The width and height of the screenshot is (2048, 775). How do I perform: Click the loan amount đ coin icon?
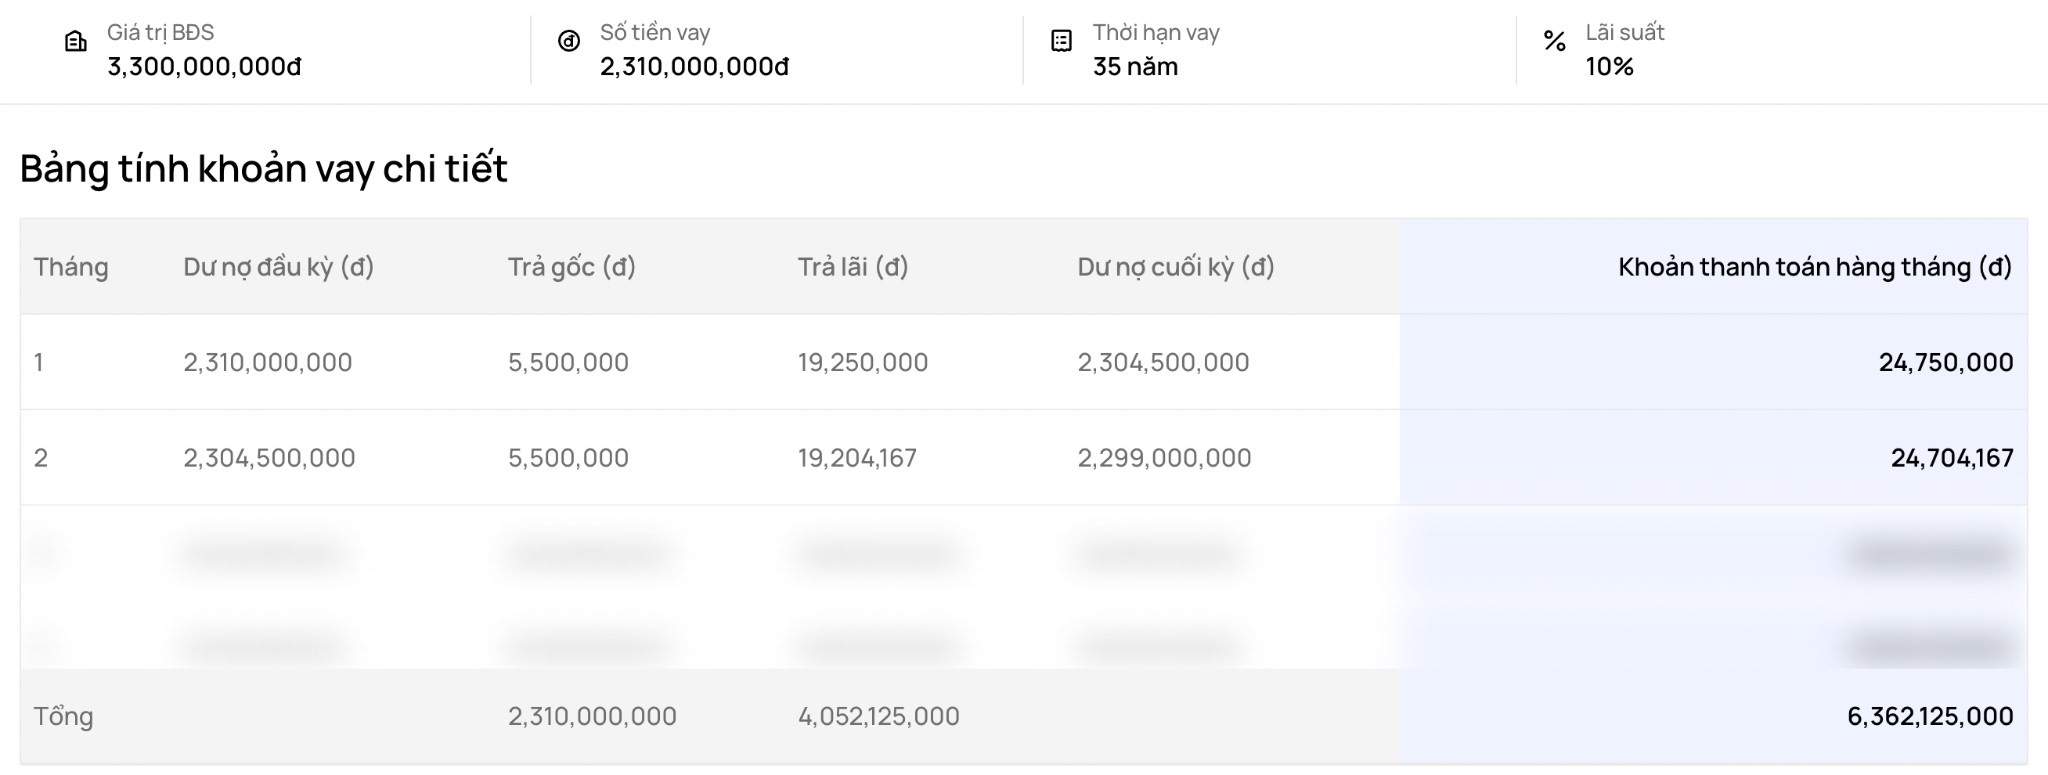(569, 41)
